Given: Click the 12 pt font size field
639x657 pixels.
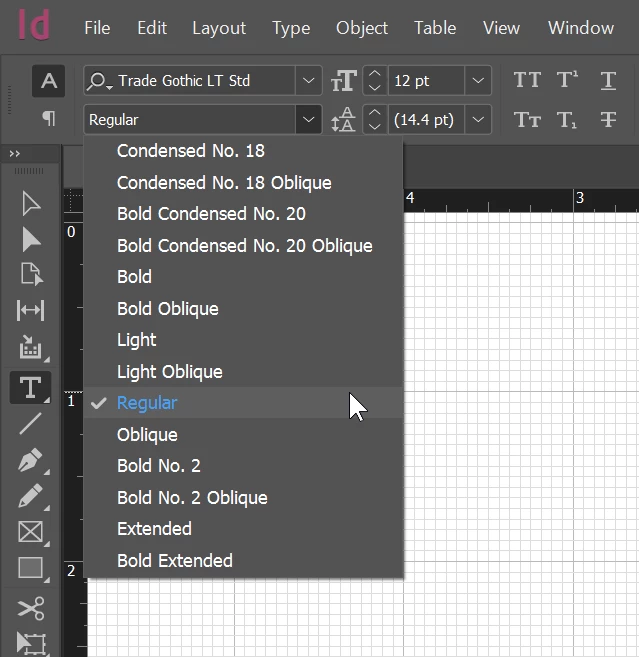Looking at the screenshot, I should [426, 80].
